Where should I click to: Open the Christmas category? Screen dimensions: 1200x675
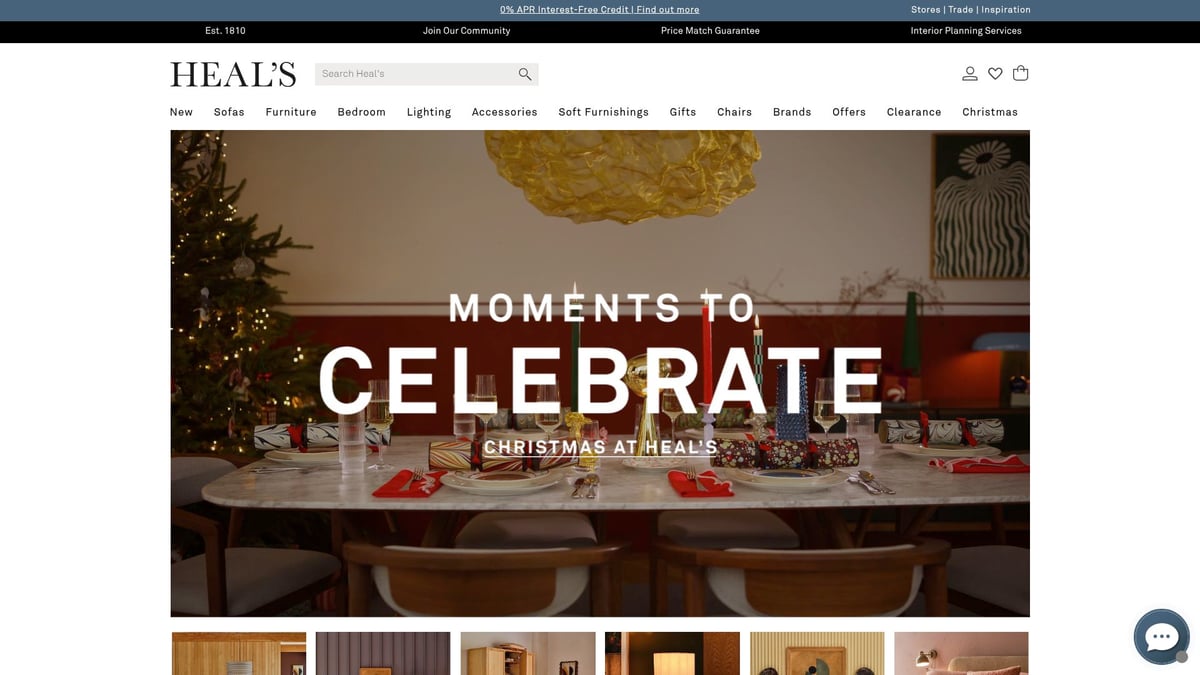[x=990, y=112]
